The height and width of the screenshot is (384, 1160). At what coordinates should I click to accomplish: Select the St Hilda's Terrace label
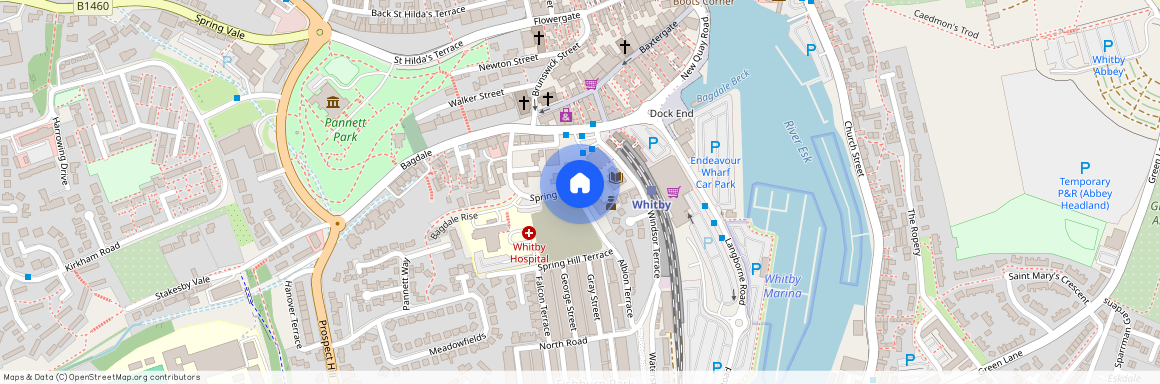(x=428, y=52)
